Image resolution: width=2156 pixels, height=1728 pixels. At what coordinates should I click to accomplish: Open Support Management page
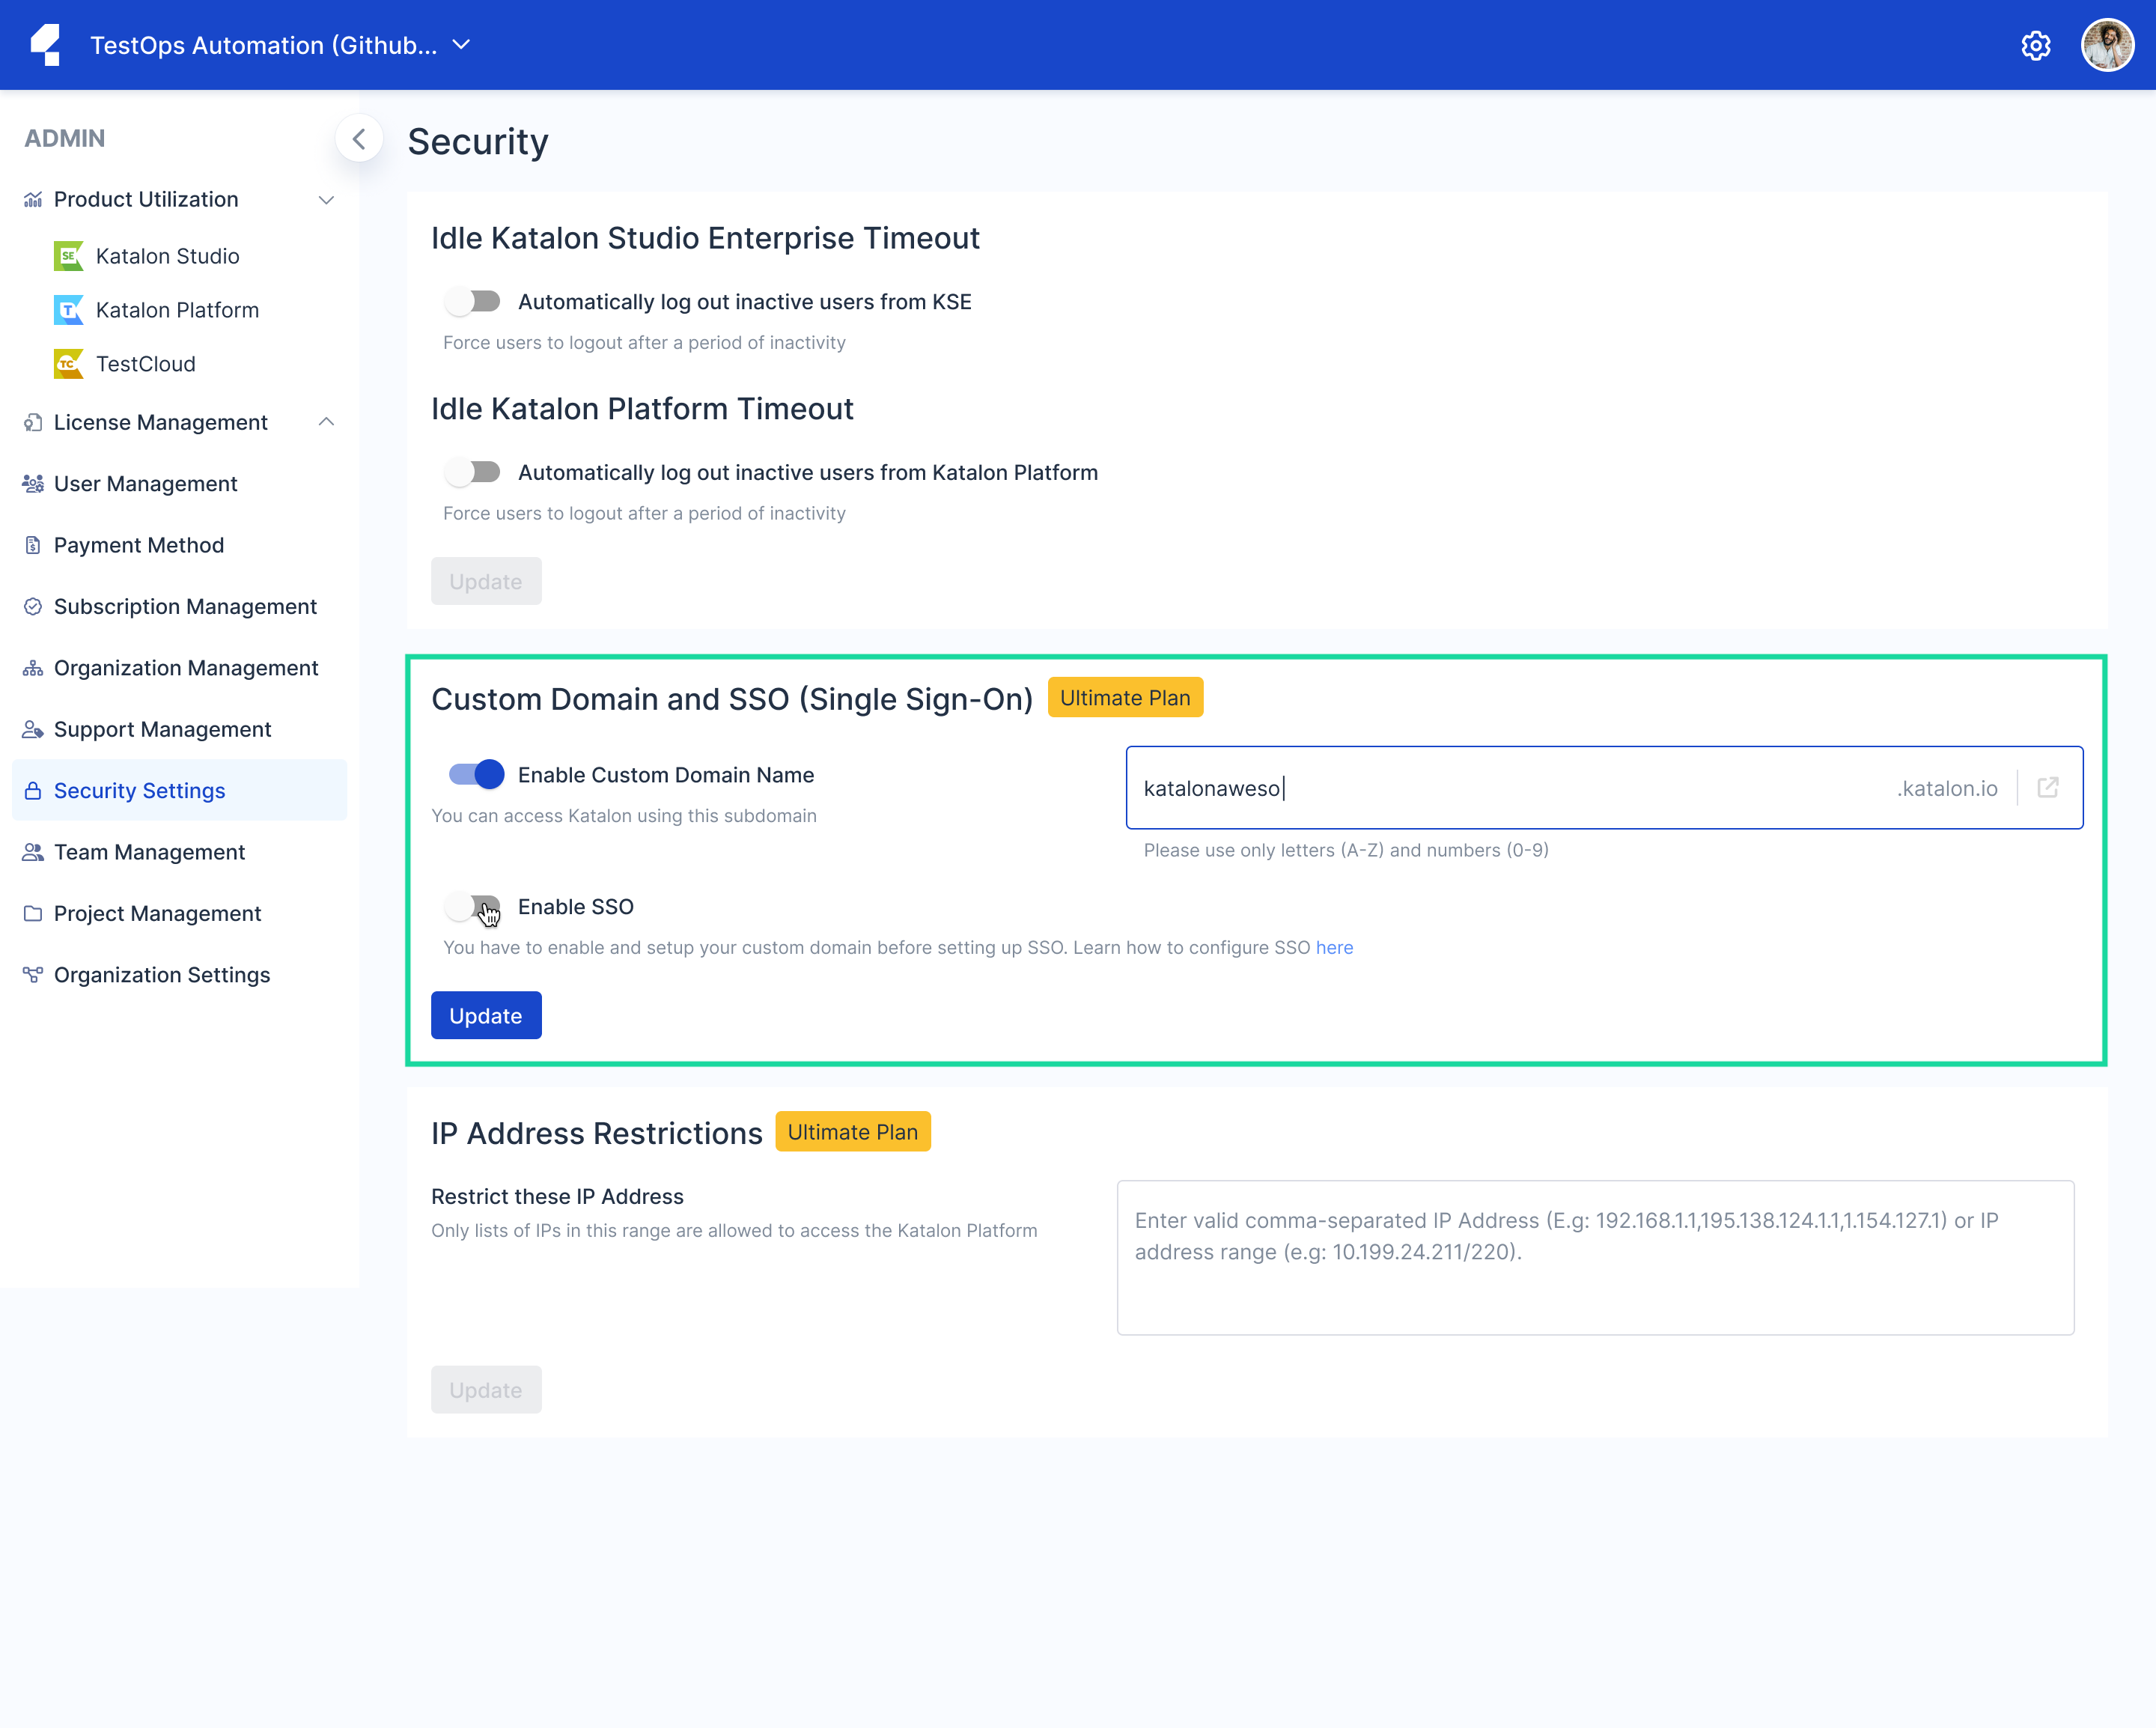click(x=162, y=729)
